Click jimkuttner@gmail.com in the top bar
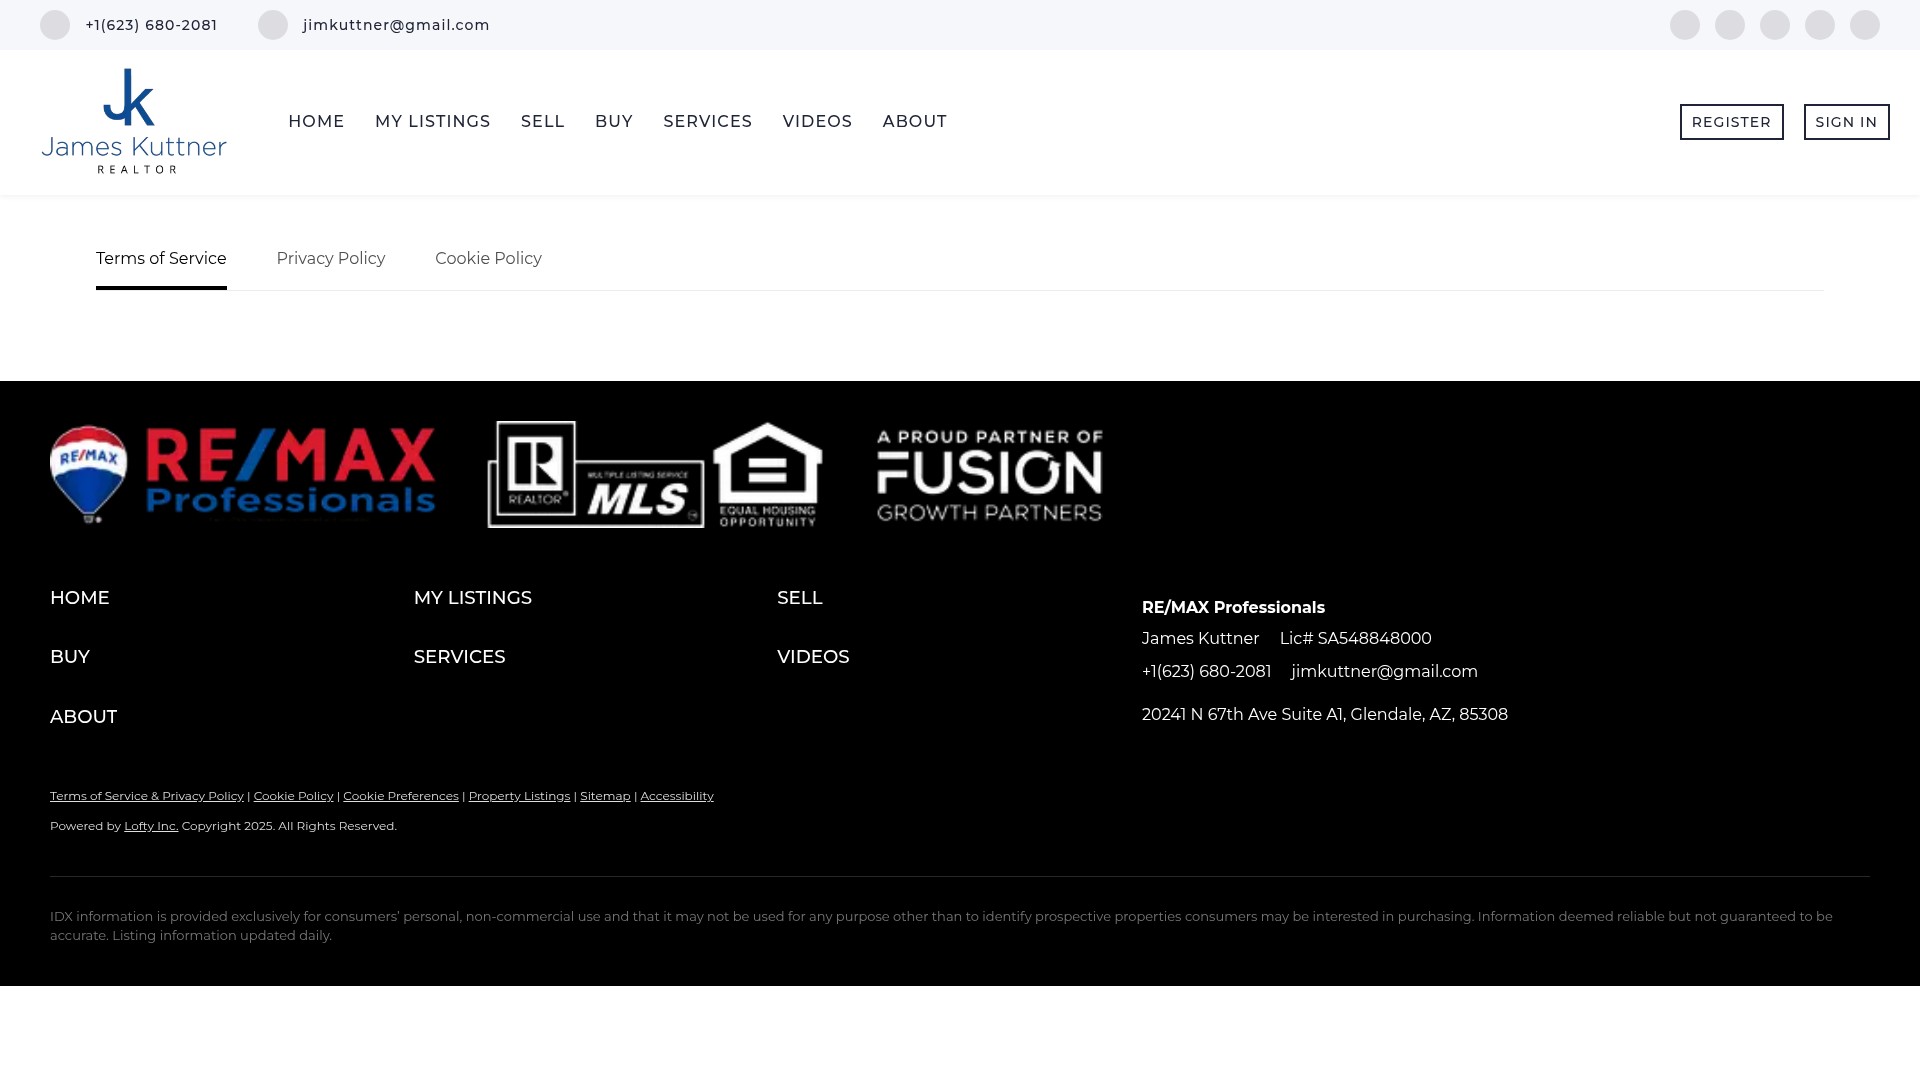The height and width of the screenshot is (1080, 1920). click(x=396, y=25)
